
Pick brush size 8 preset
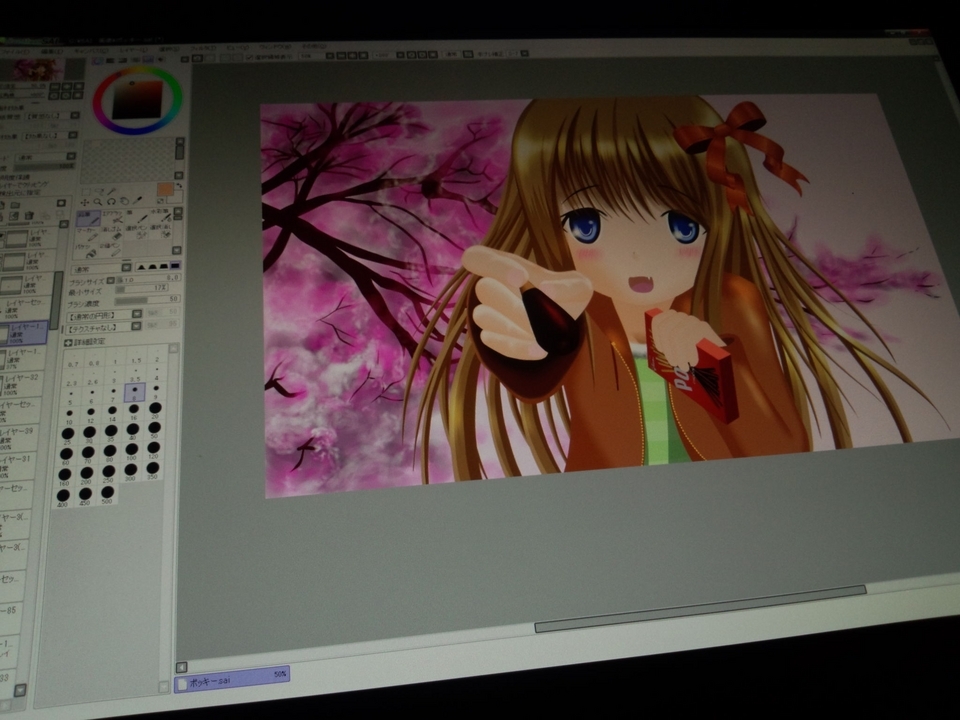pyautogui.click(x=134, y=392)
